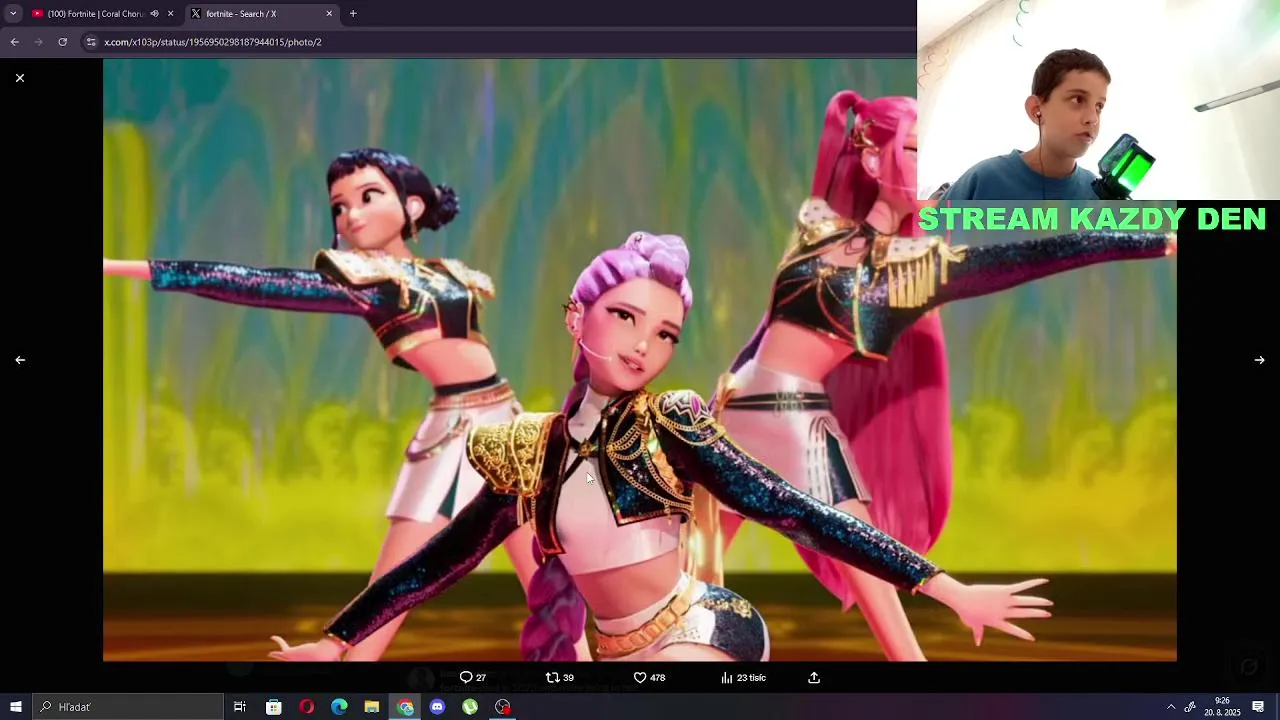This screenshot has height=720, width=1280.
Task: Open Microsoft Edge from taskbar
Action: (x=339, y=707)
